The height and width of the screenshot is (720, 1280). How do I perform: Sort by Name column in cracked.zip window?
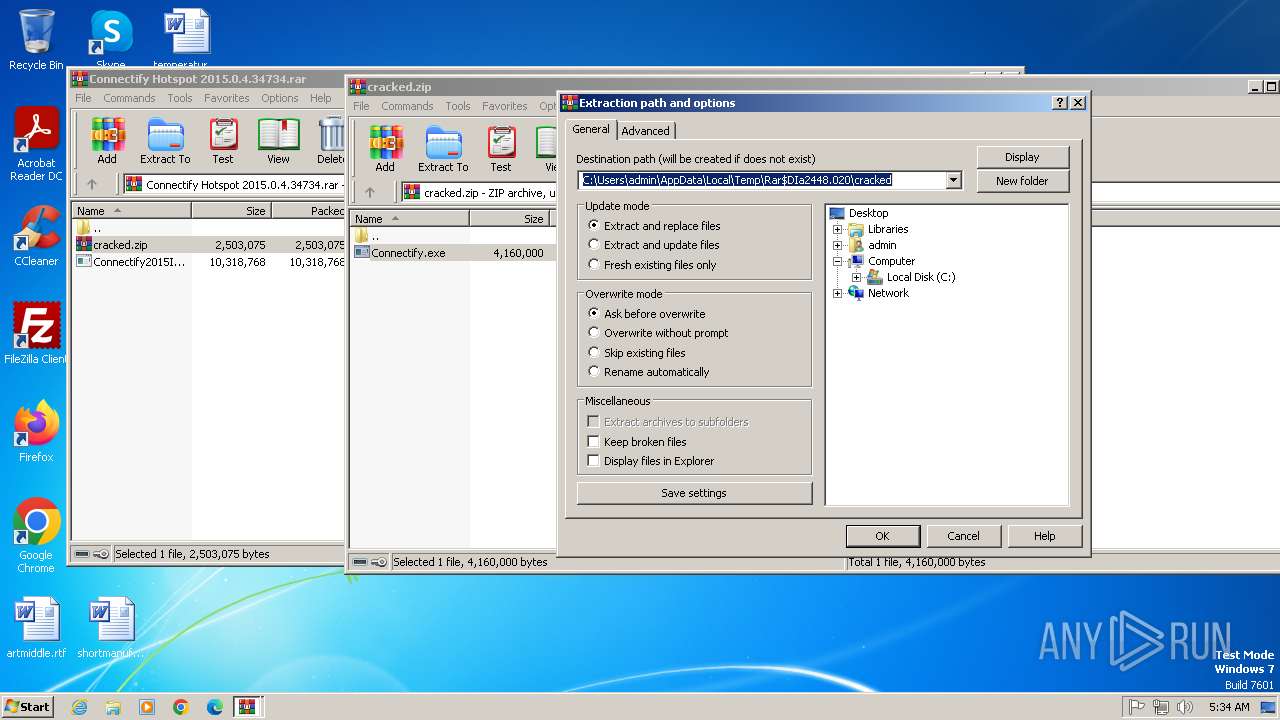click(410, 219)
